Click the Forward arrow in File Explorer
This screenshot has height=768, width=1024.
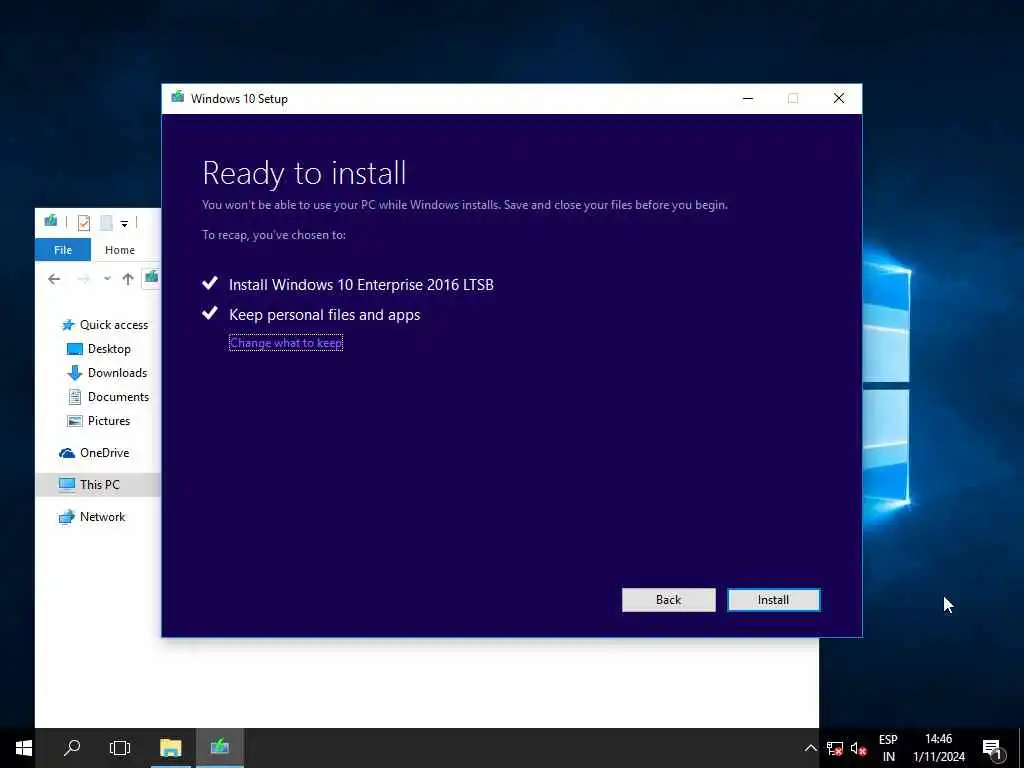[83, 279]
